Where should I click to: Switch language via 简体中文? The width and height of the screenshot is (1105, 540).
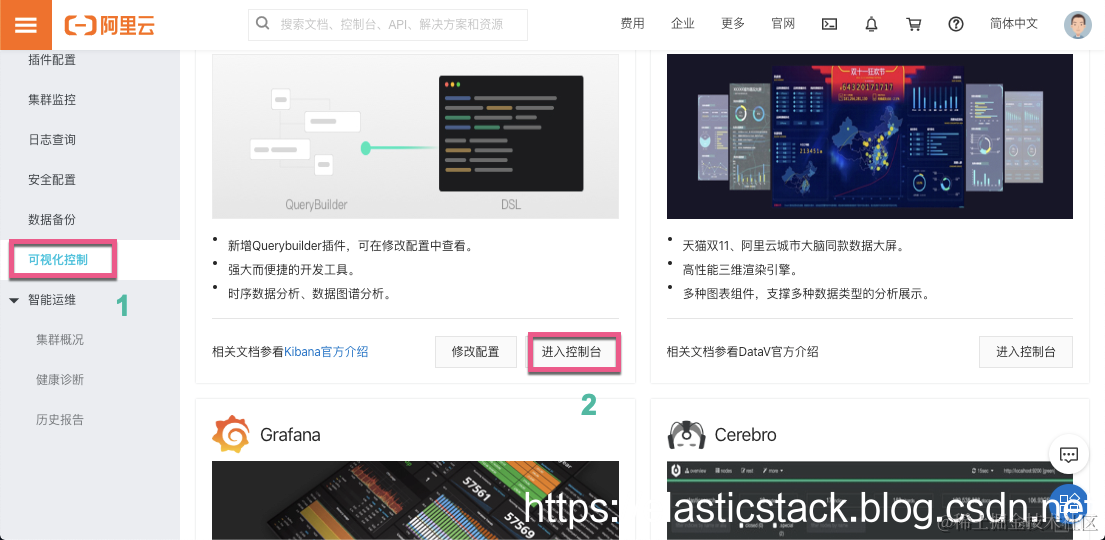click(1013, 24)
